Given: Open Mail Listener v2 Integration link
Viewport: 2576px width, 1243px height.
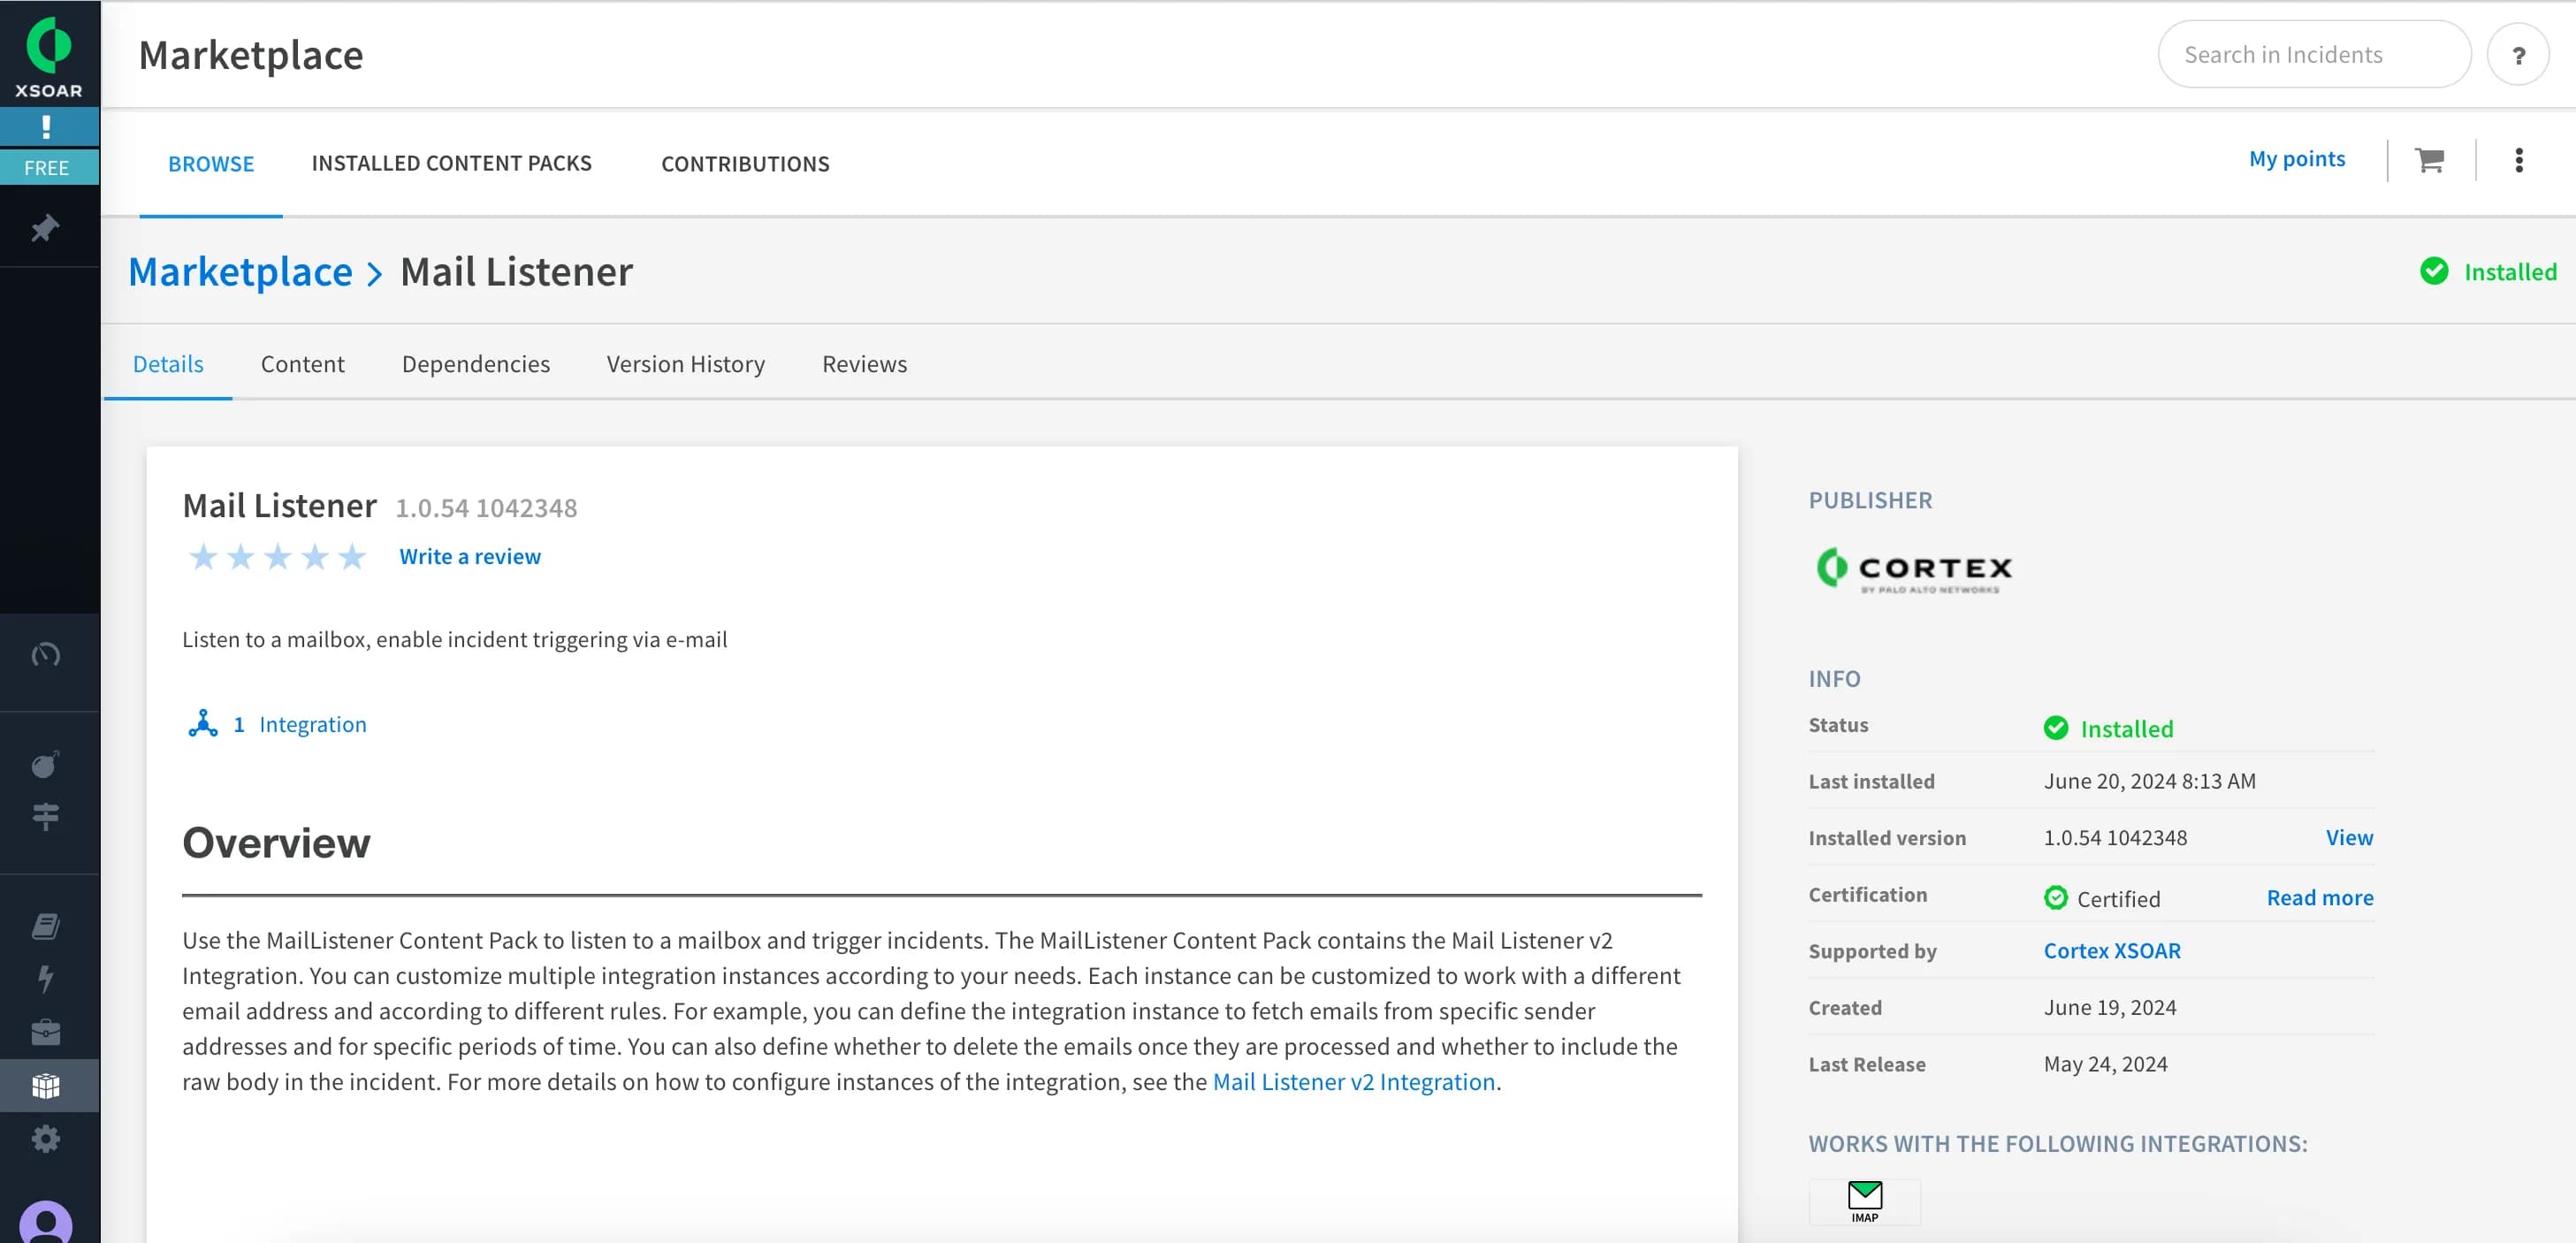Looking at the screenshot, I should tap(1354, 1082).
